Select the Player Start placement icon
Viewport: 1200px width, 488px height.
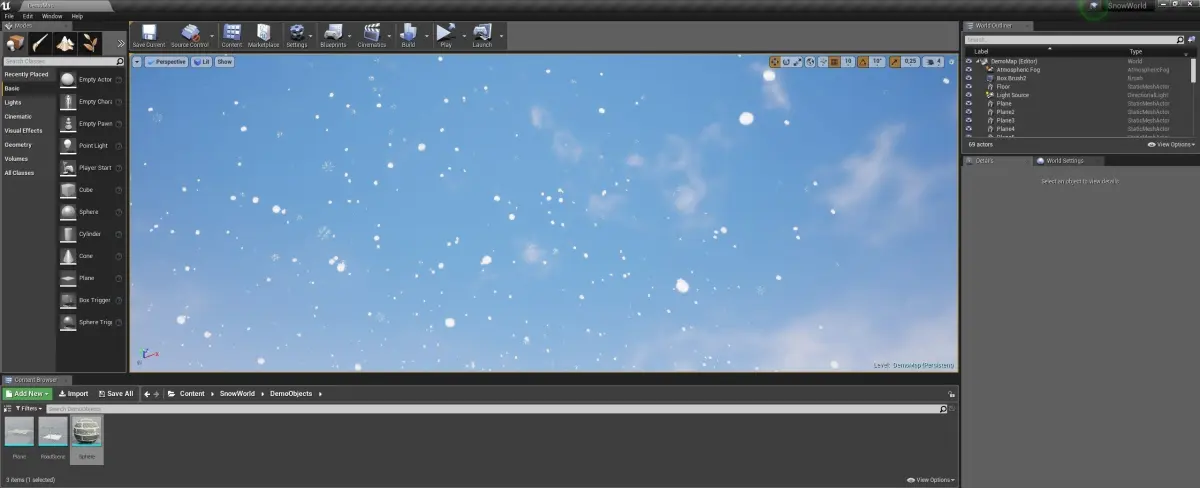(x=67, y=168)
